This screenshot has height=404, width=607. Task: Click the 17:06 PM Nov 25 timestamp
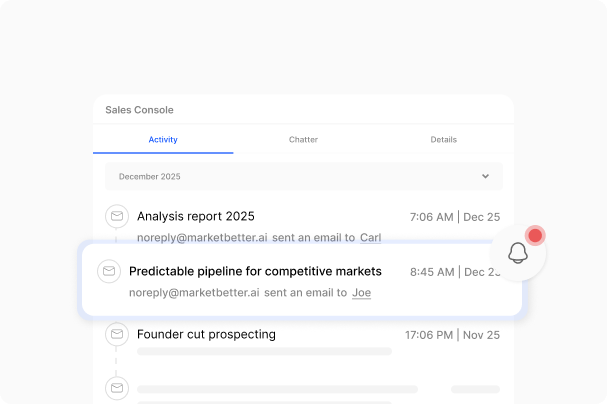pyautogui.click(x=452, y=335)
